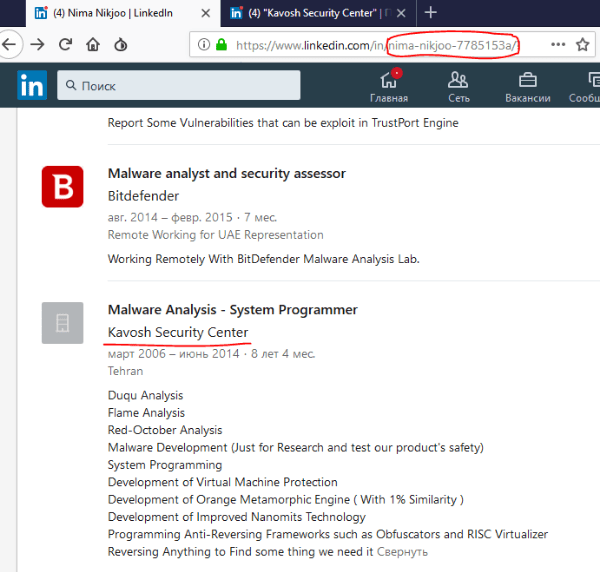Open the browser home page icon
Screen dimensions: 600x572
tap(93, 45)
